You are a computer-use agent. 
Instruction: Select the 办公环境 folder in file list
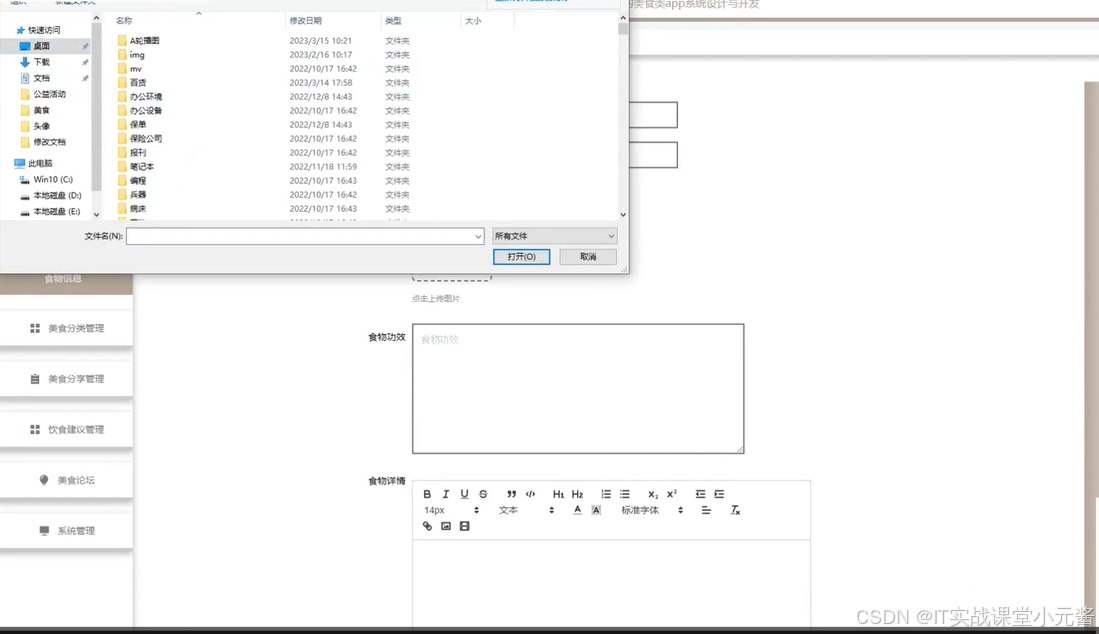point(145,97)
